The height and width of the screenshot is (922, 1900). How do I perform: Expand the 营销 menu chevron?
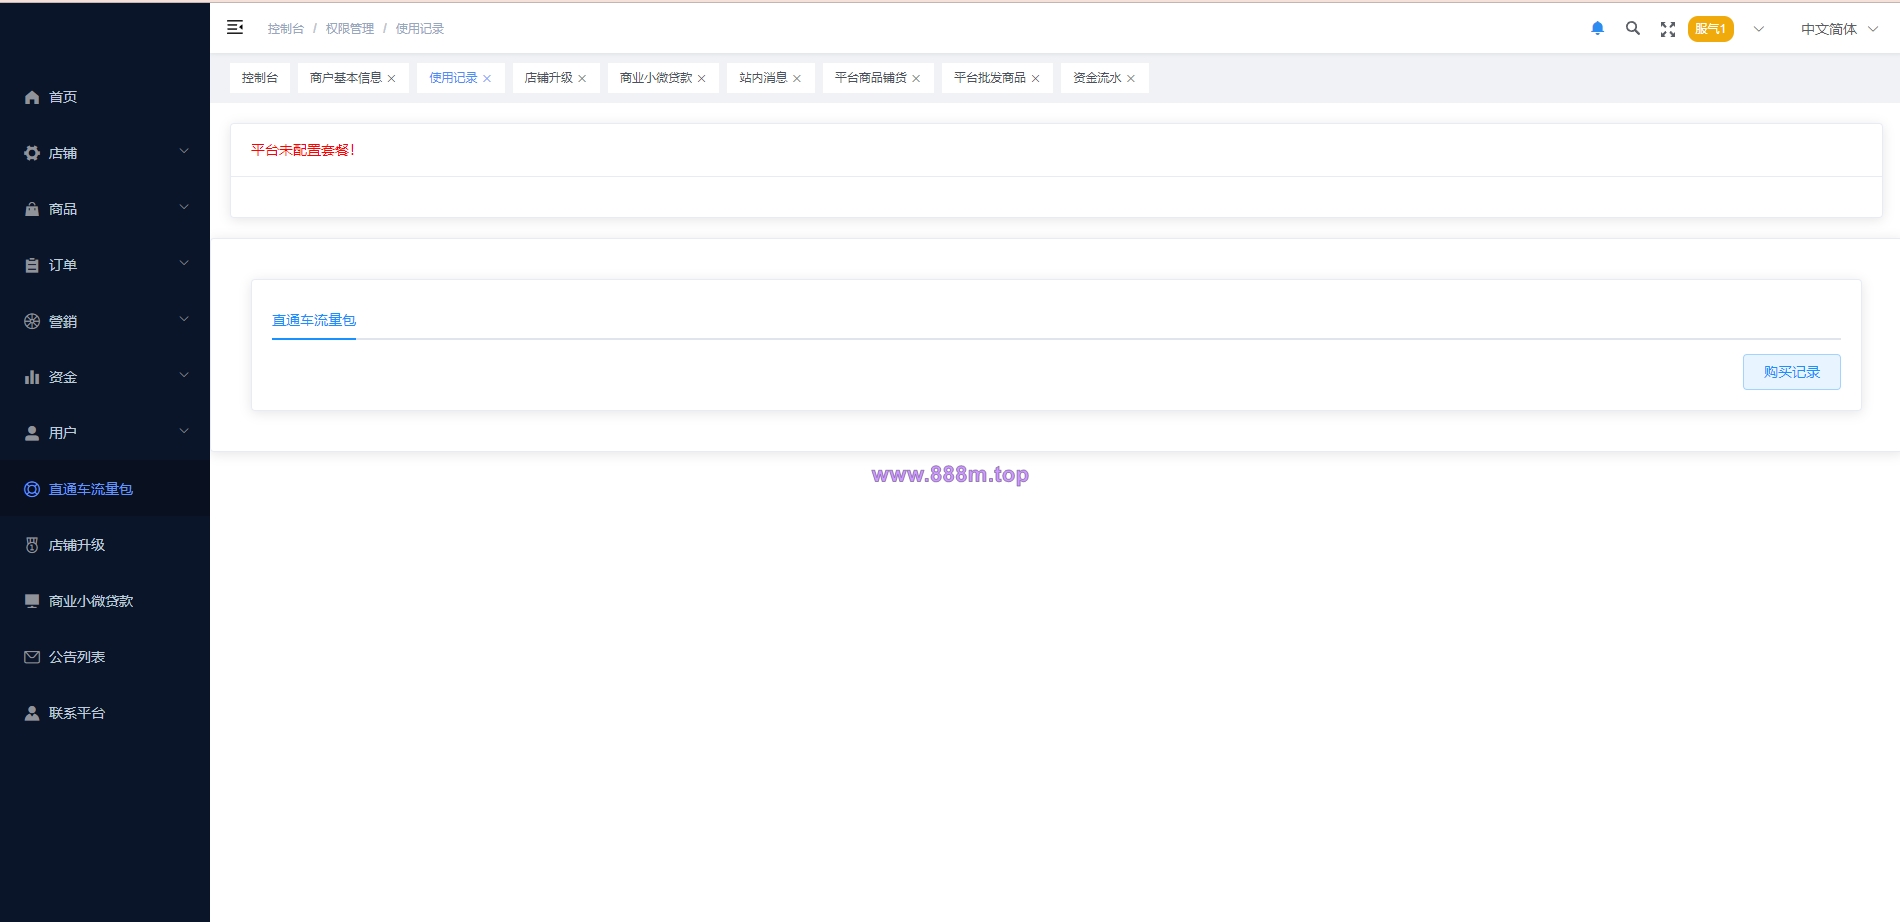click(184, 319)
